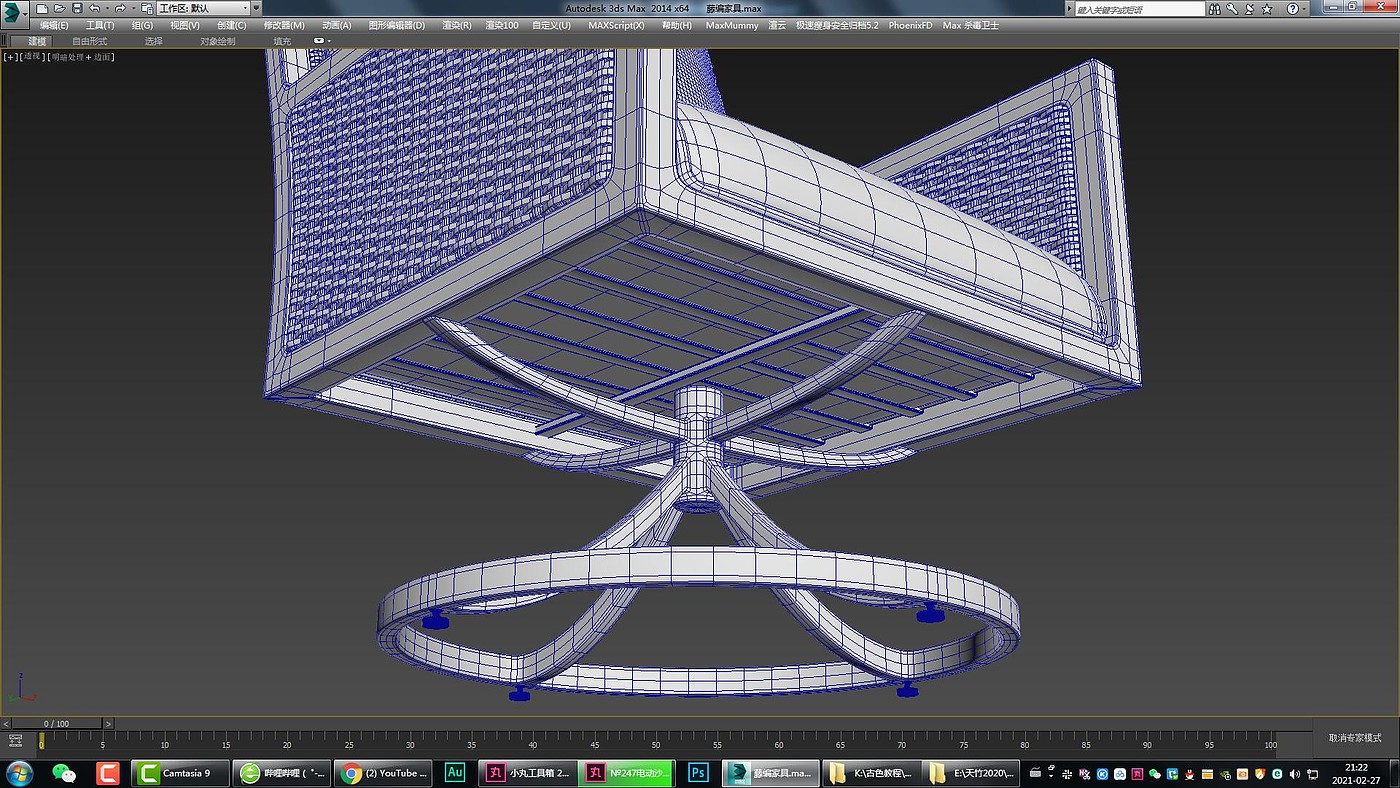
Task: Click the [+] viewport menu label
Action: [x=10, y=57]
